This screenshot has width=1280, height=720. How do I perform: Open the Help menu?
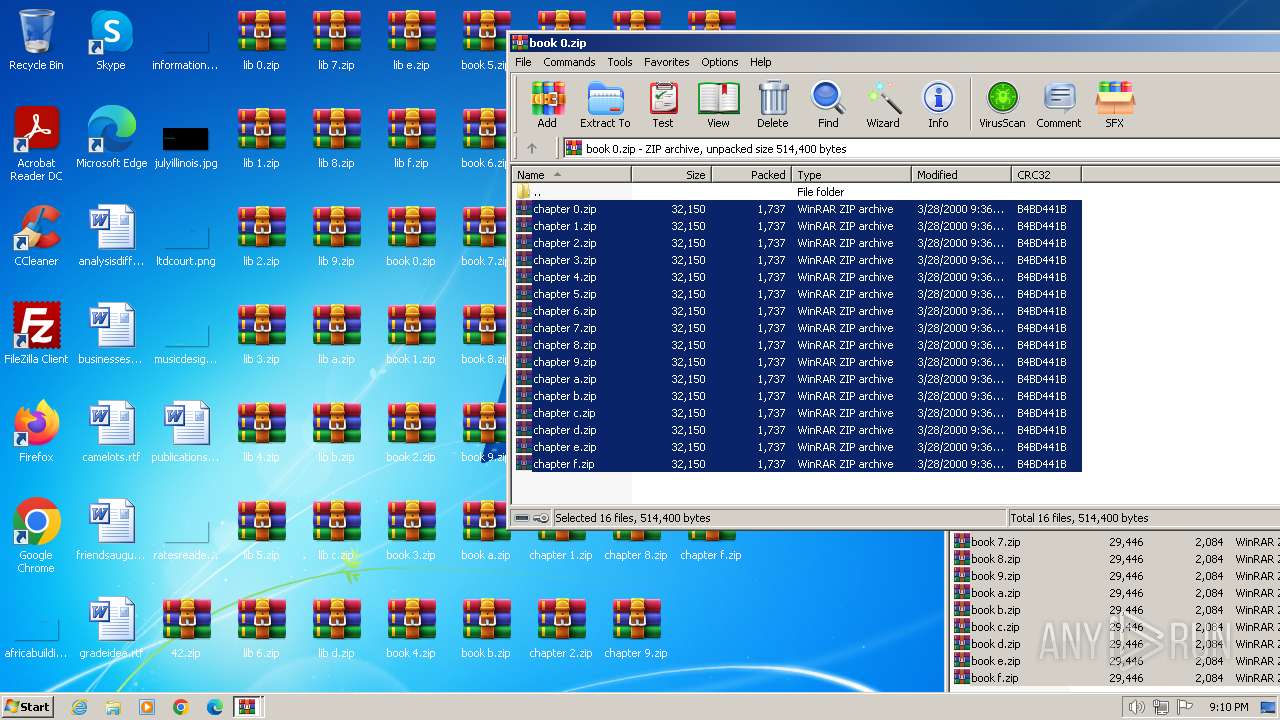click(x=760, y=62)
